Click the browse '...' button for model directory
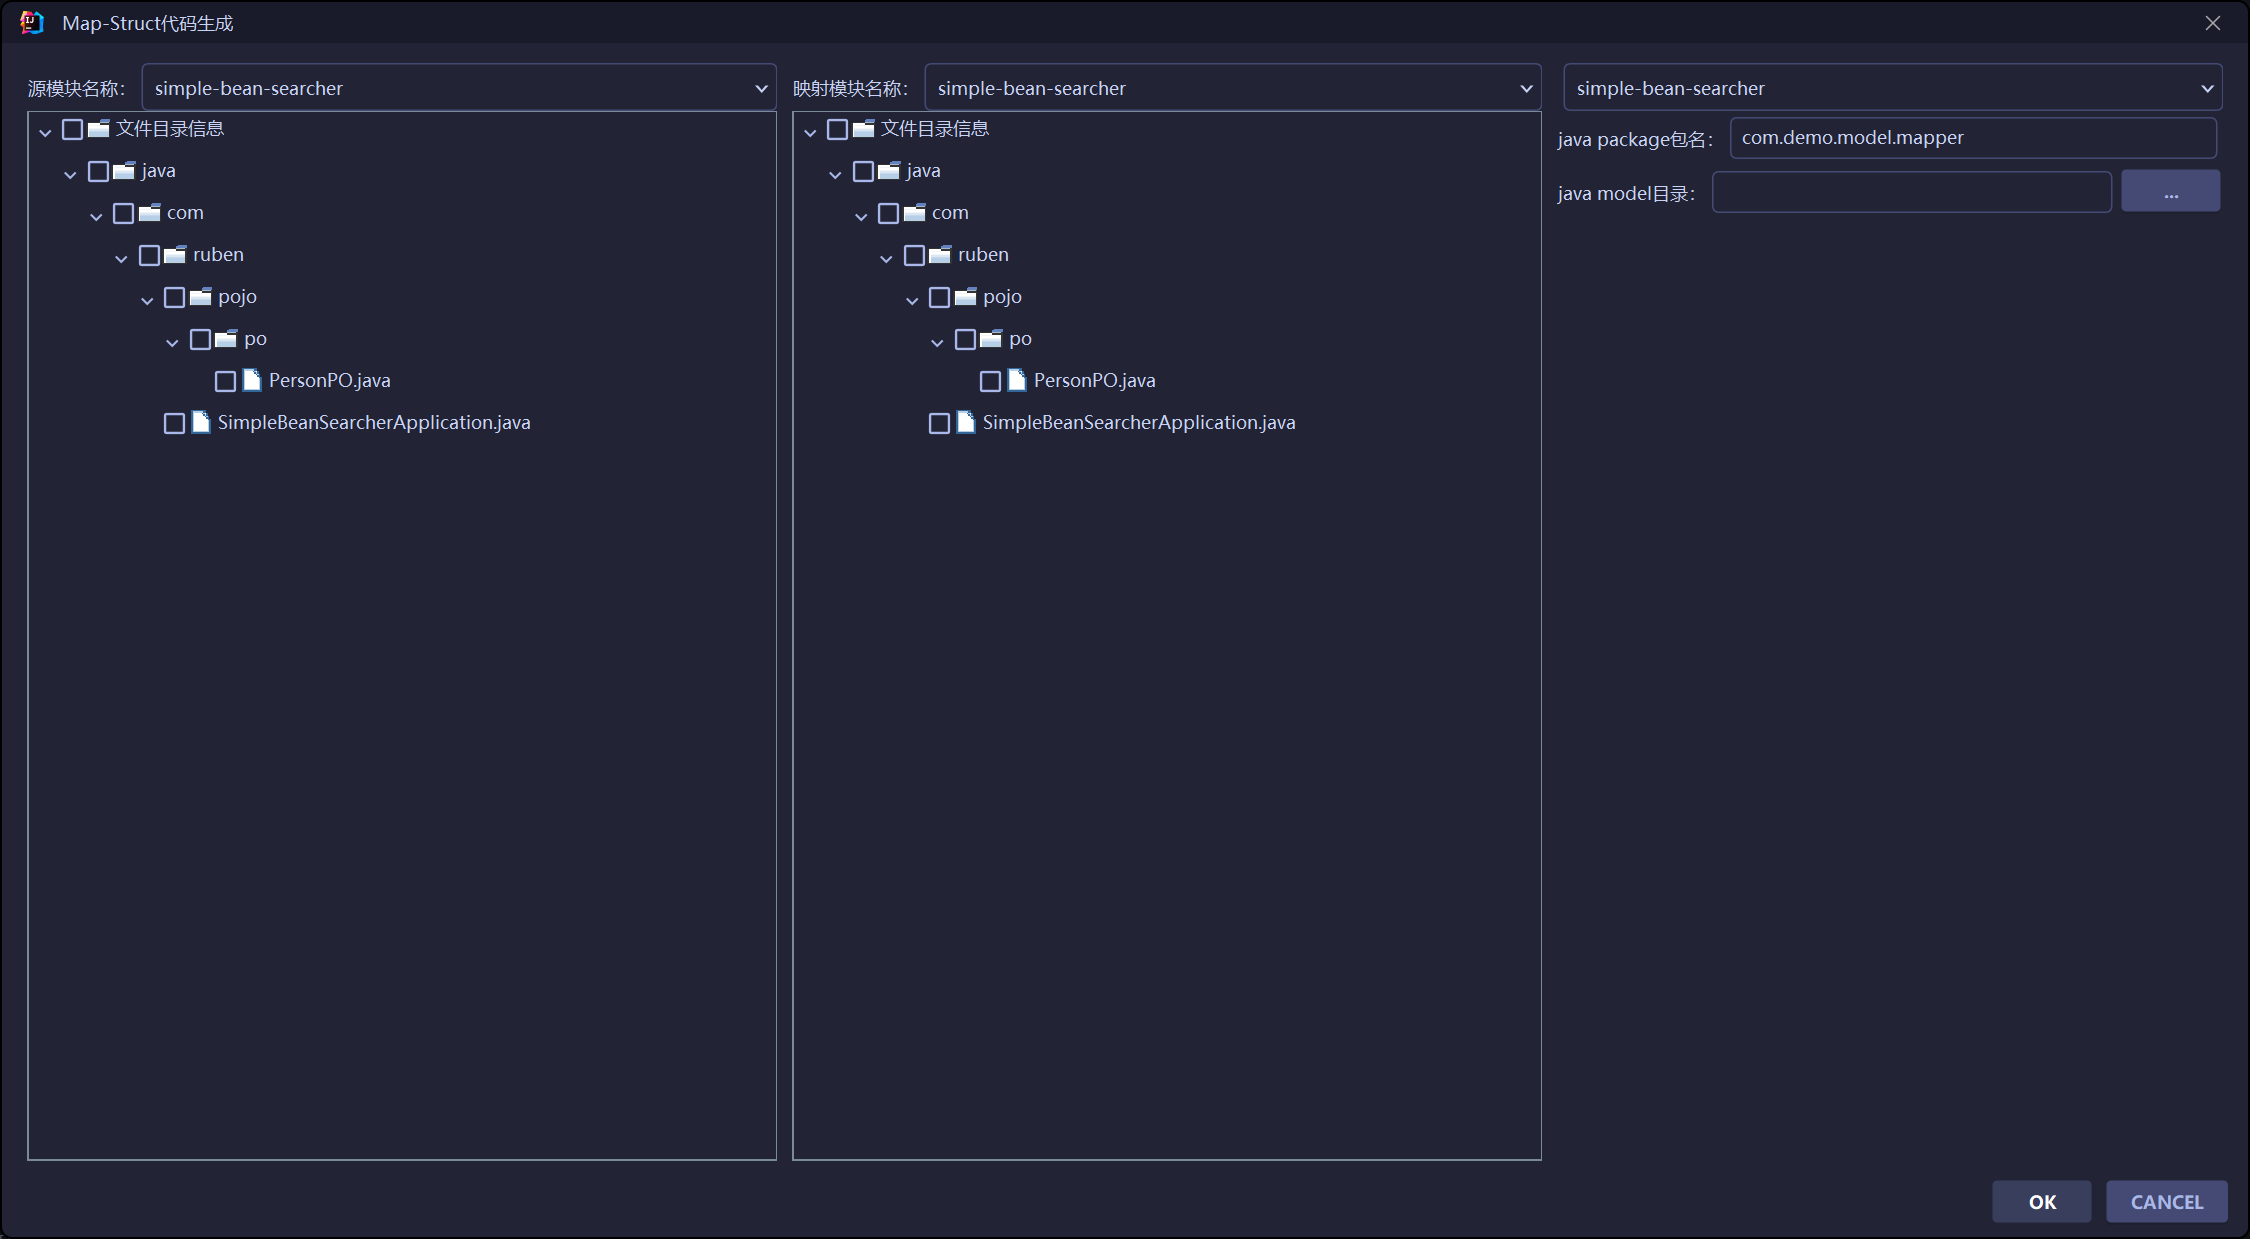The image size is (2250, 1239). 2170,192
